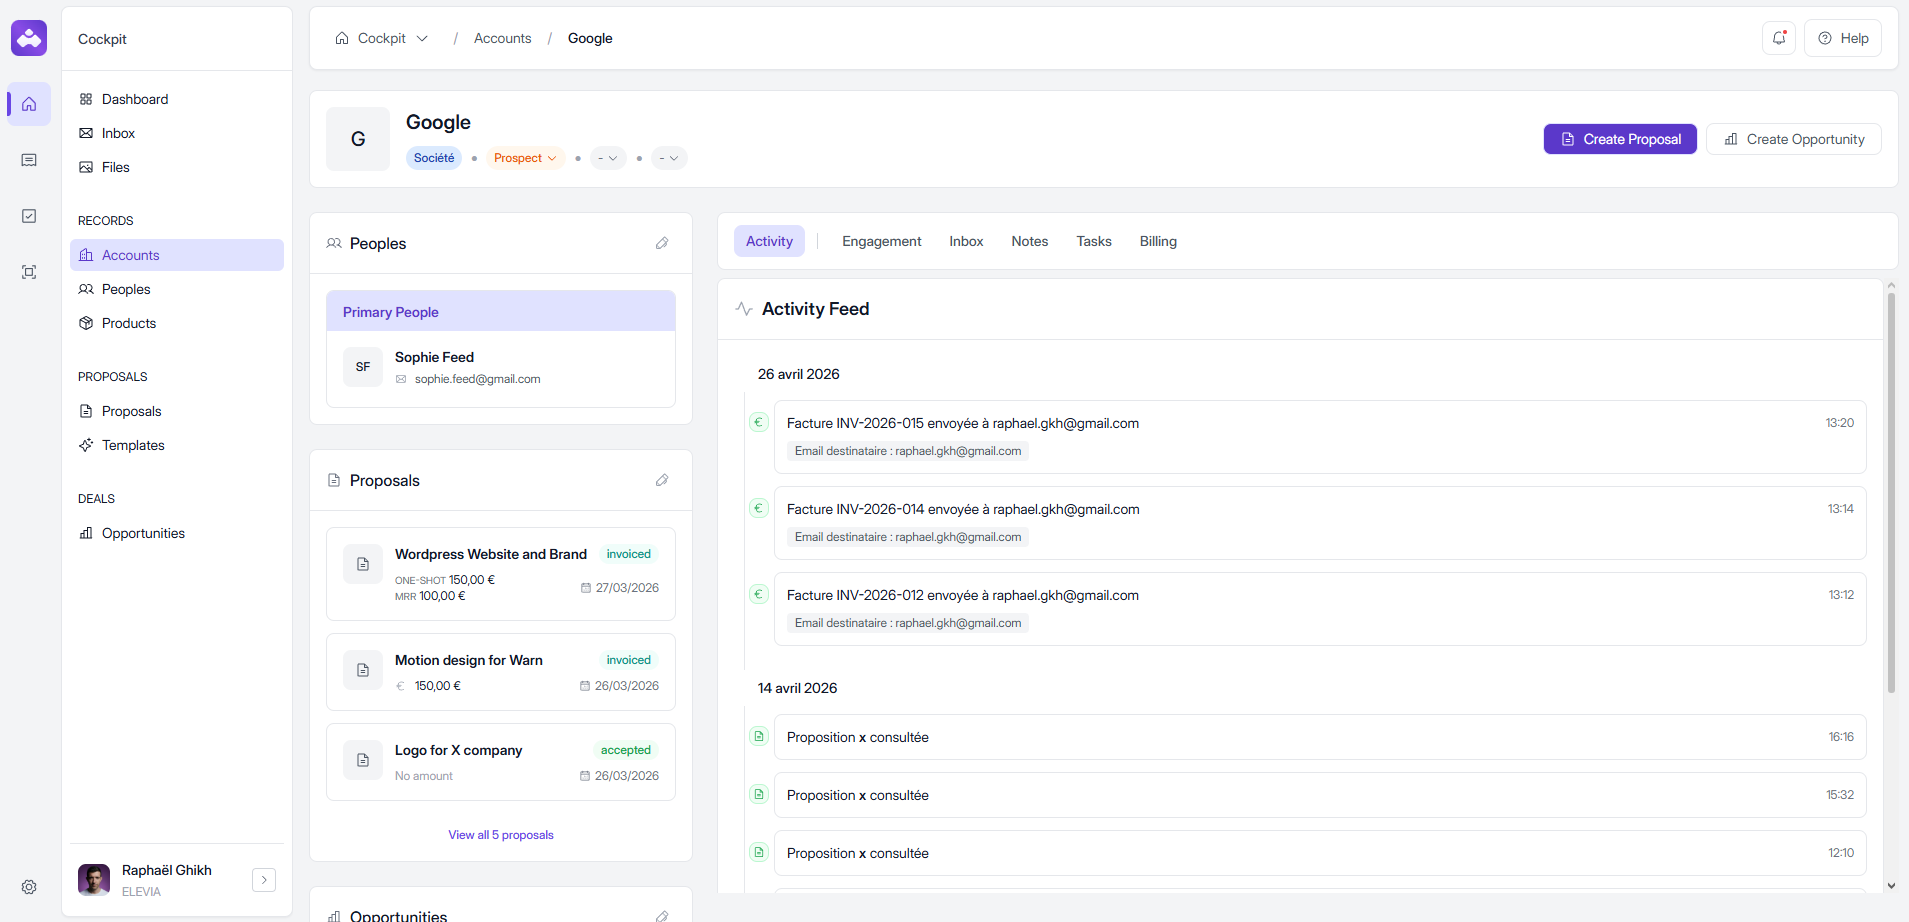Go to Accounts breadcrumb link
Image resolution: width=1909 pixels, height=922 pixels.
pyautogui.click(x=502, y=38)
